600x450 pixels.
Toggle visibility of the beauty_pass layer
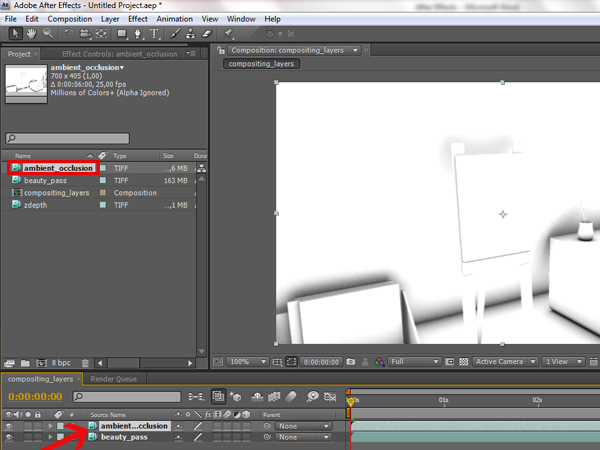click(9, 437)
